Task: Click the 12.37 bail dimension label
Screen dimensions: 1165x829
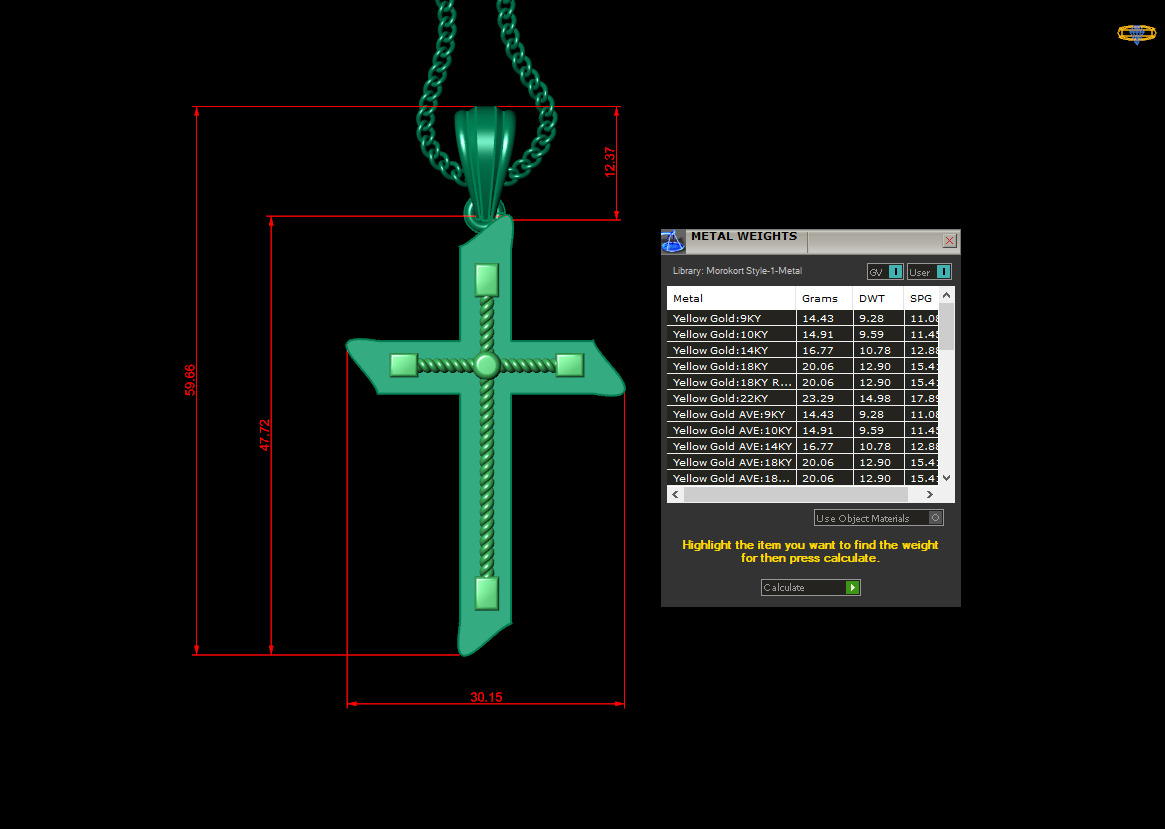Action: coord(610,162)
